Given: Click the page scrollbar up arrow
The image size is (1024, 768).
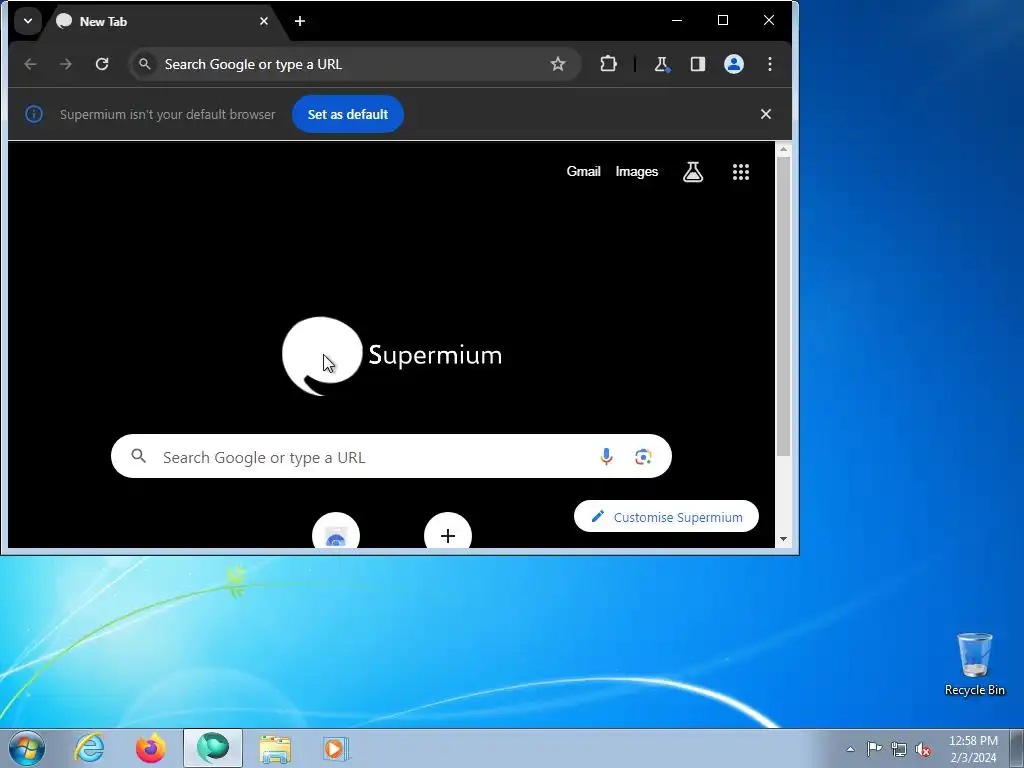Looking at the screenshot, I should [x=784, y=150].
